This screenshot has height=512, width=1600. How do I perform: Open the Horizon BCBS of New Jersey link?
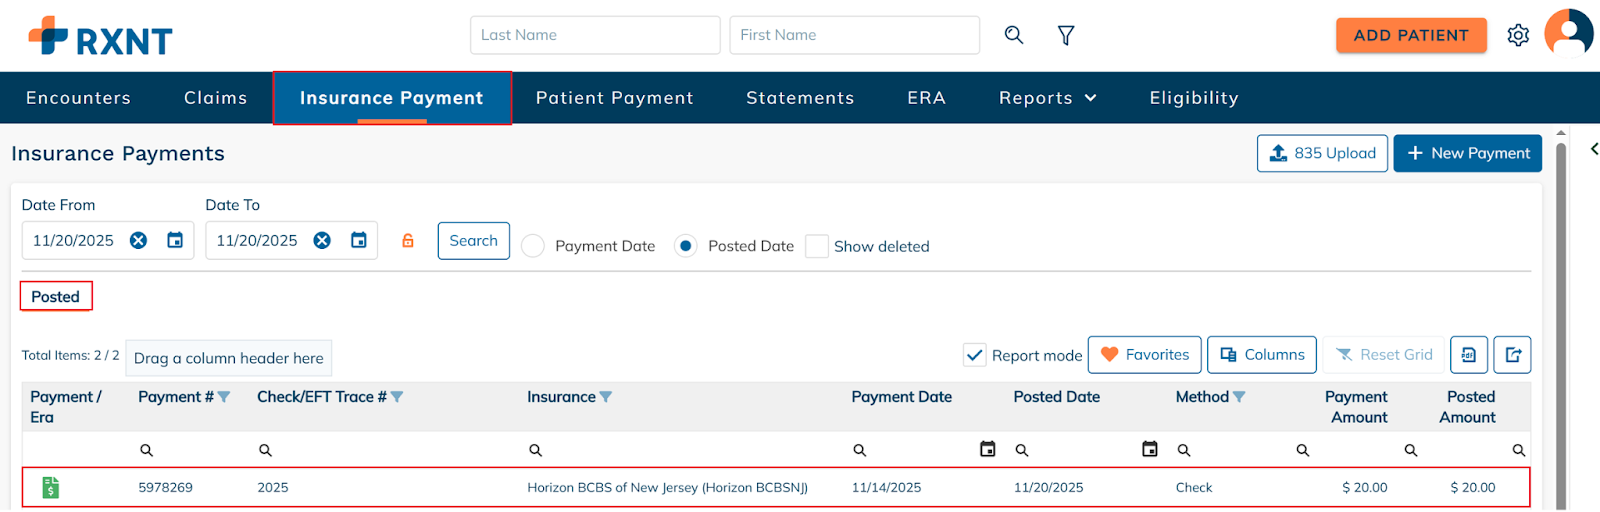coord(667,488)
